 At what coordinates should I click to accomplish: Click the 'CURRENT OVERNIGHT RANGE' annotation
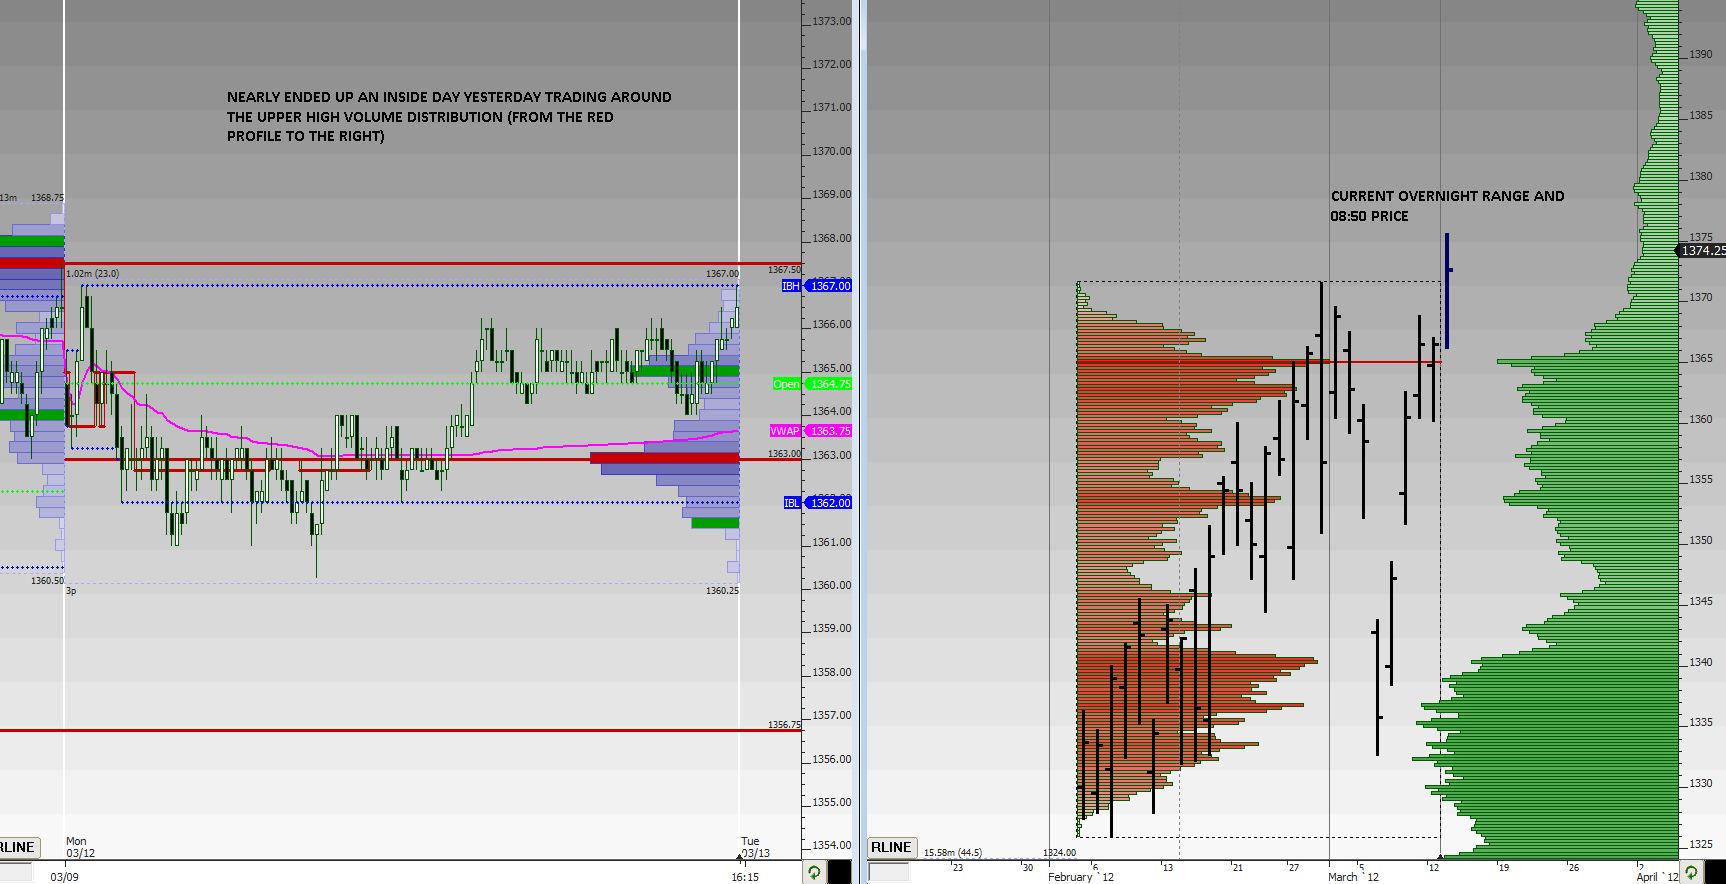1447,206
